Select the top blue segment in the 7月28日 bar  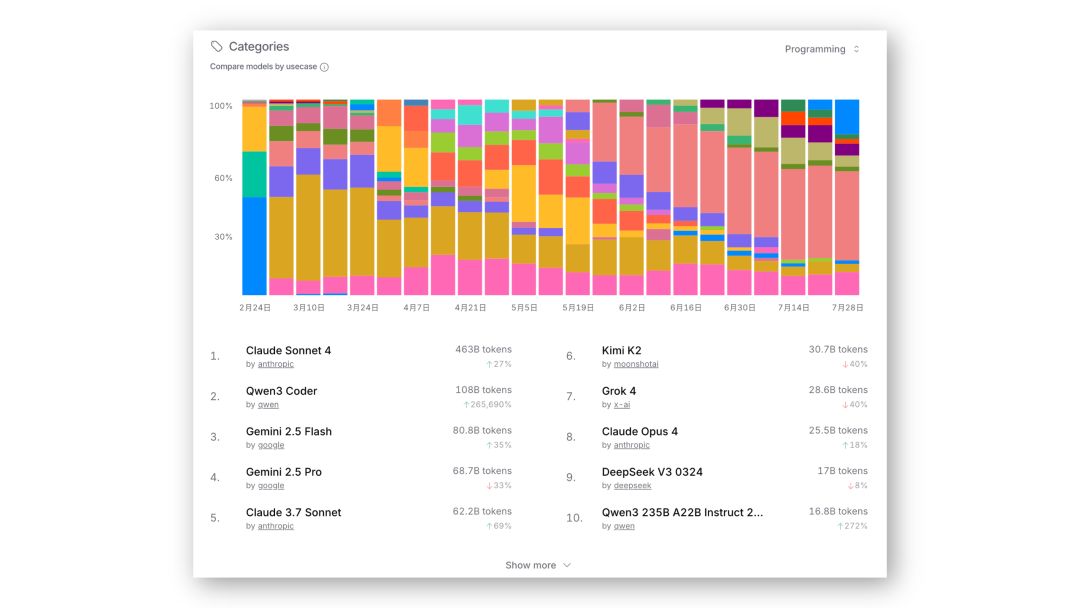(847, 117)
